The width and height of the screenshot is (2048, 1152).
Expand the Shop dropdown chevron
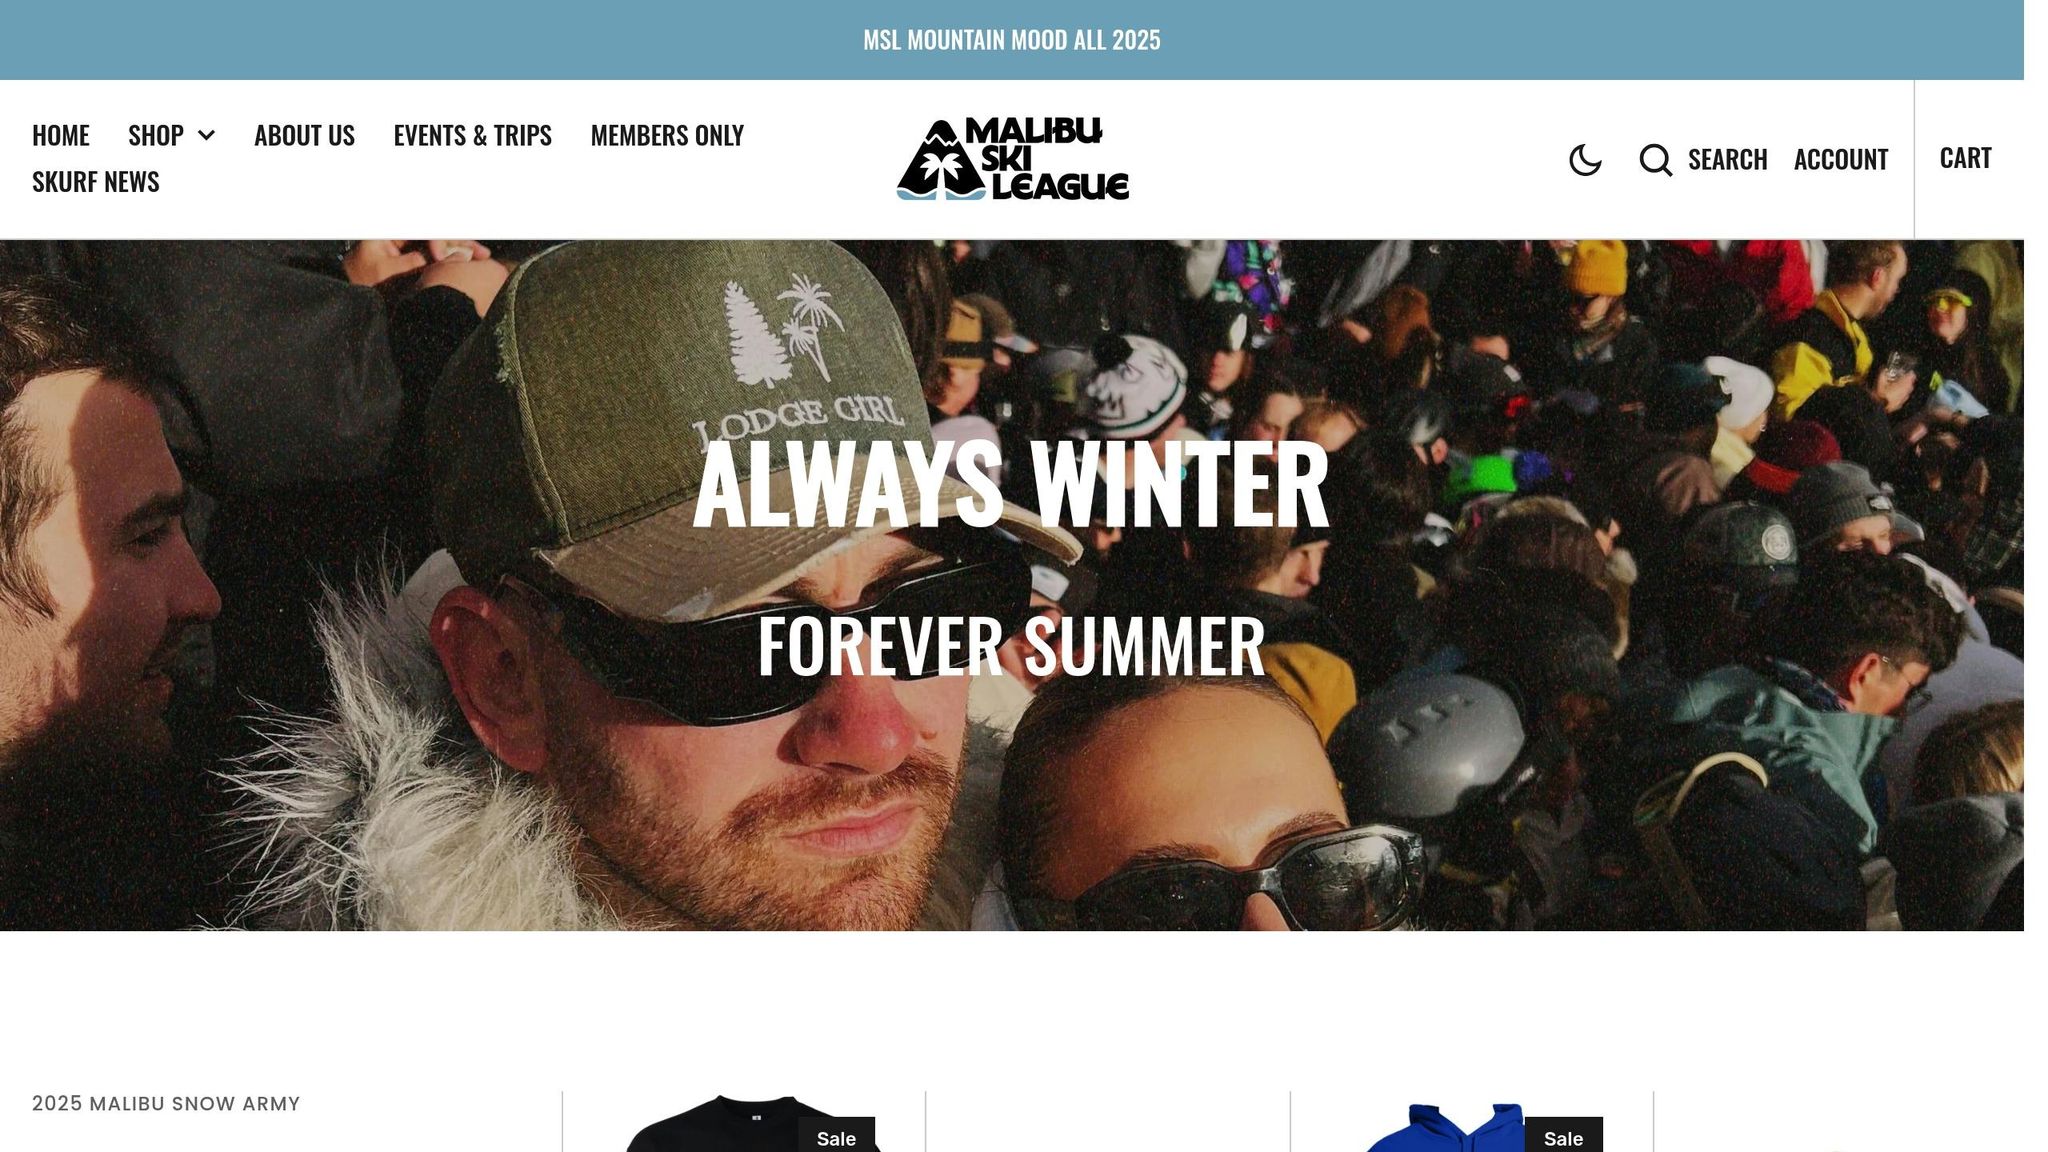pyautogui.click(x=206, y=135)
